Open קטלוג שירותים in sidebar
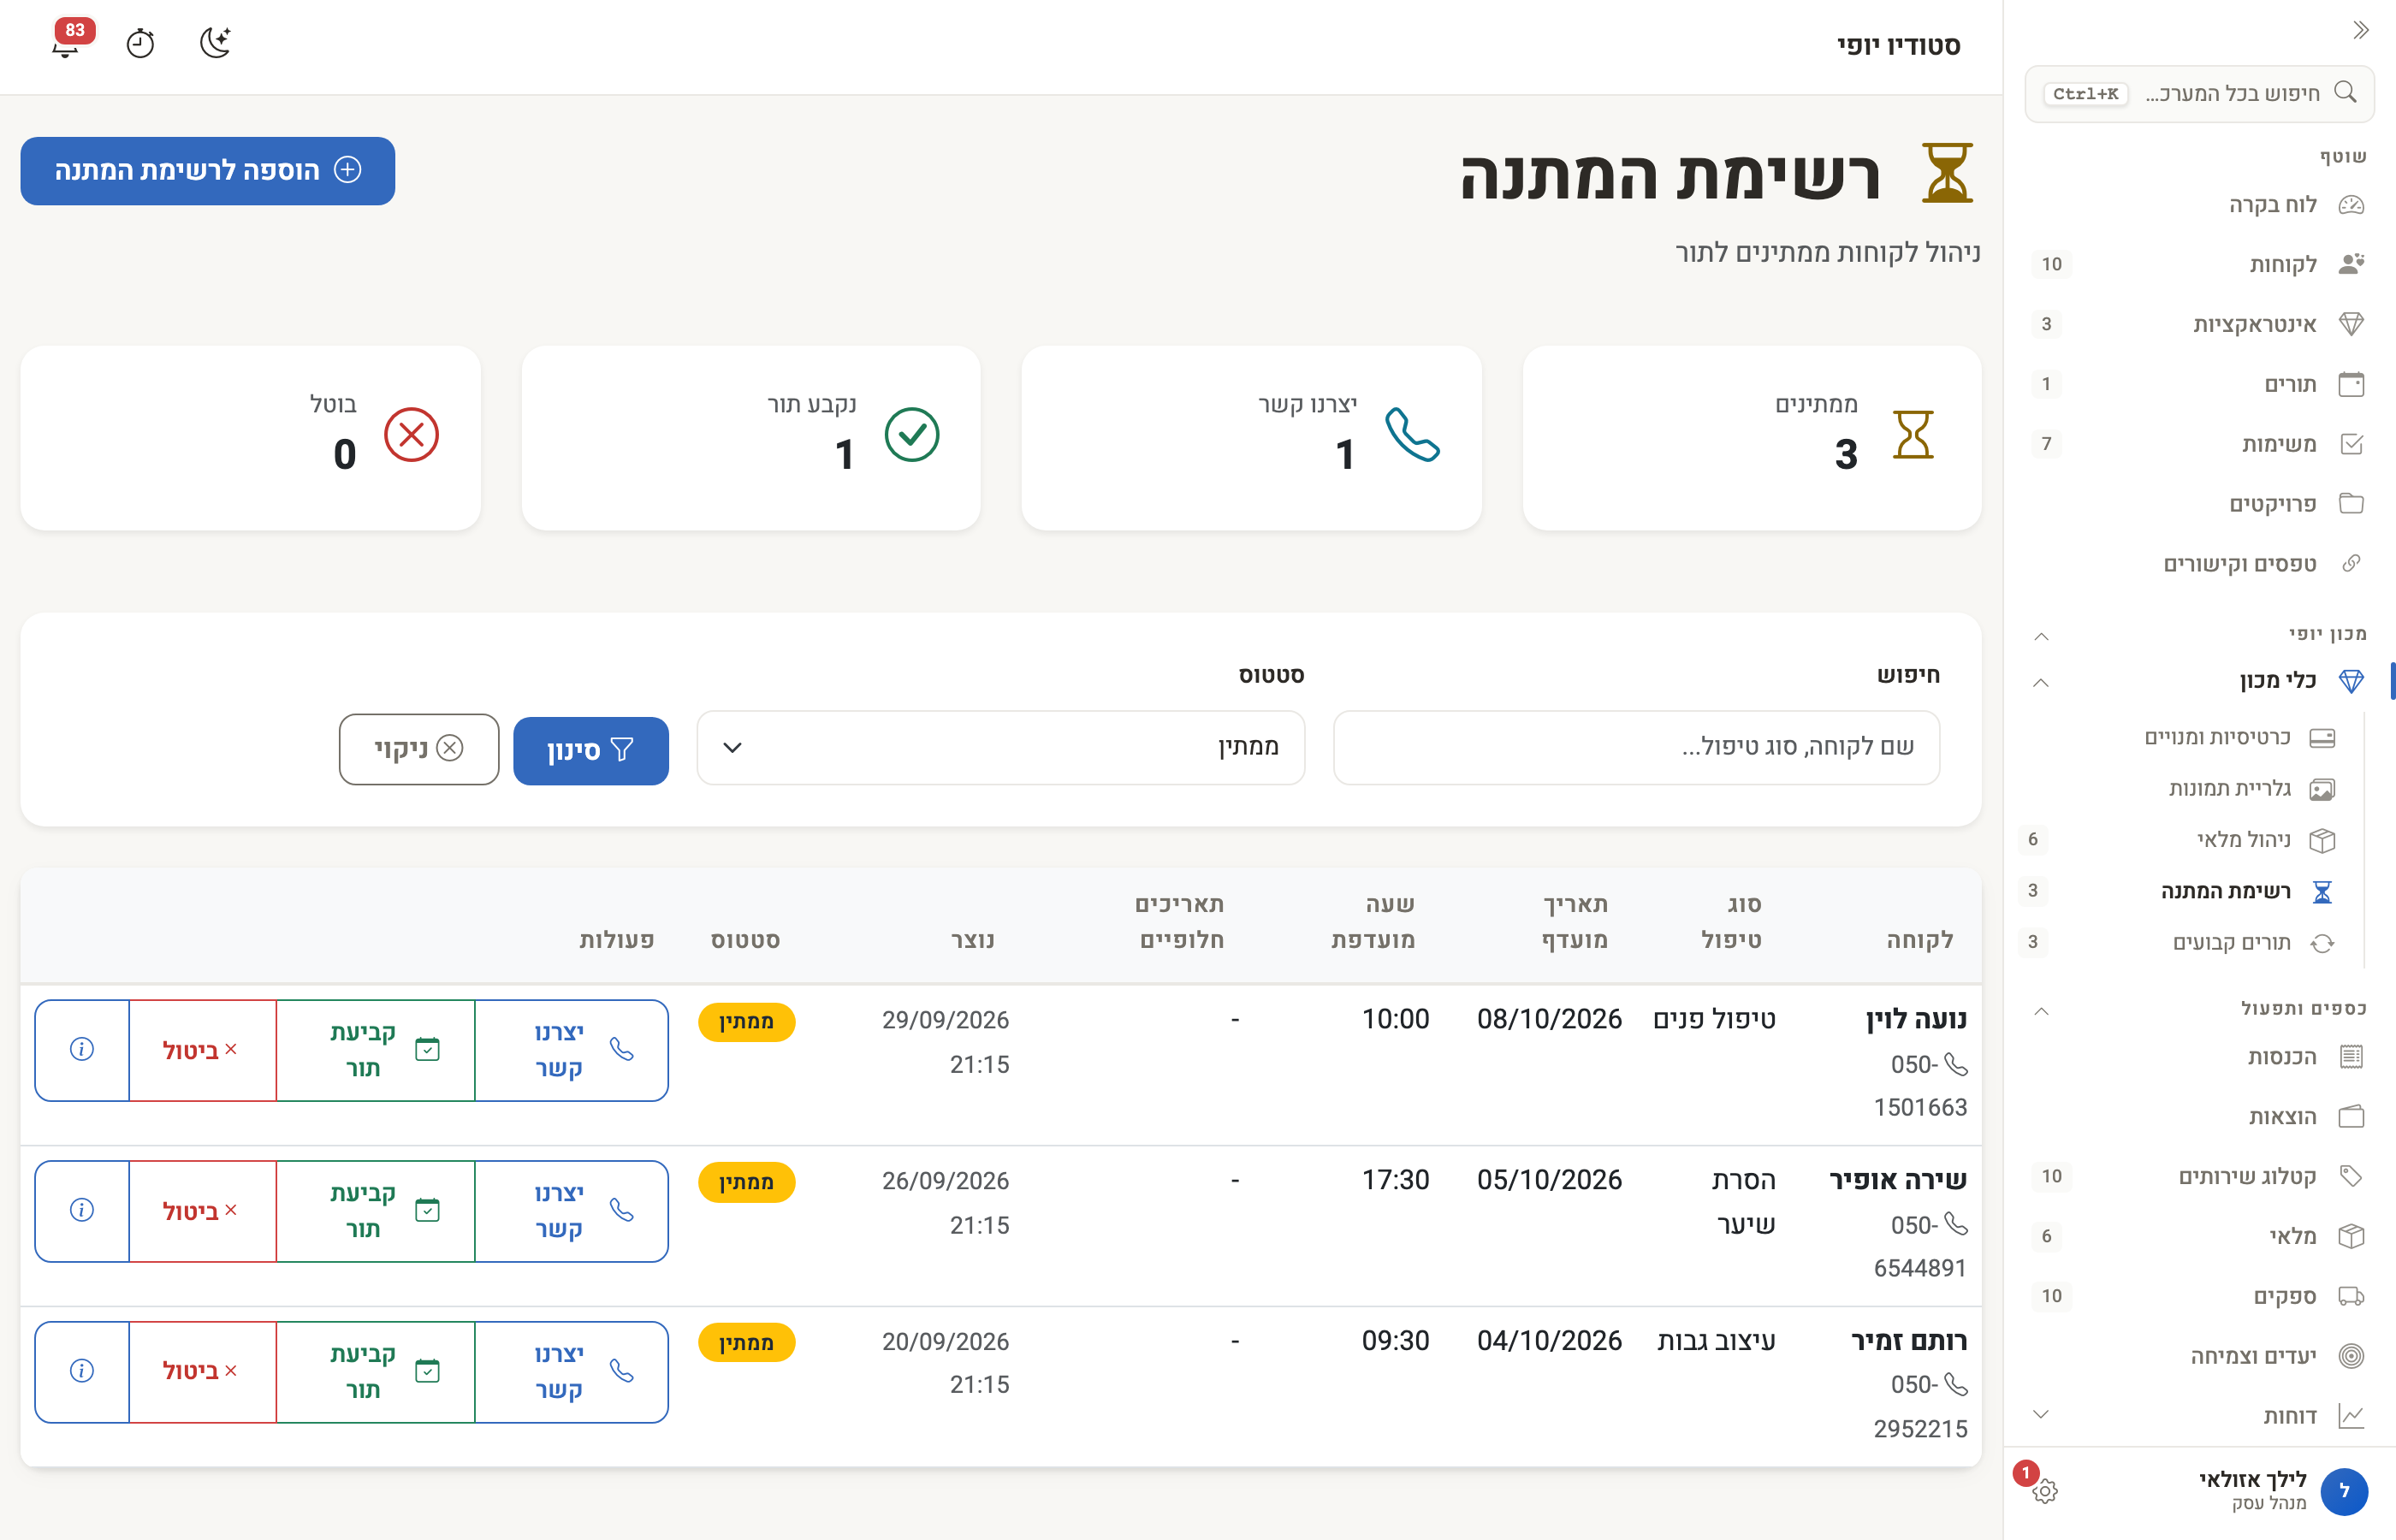Viewport: 2396px width, 1540px height. tap(2199, 1176)
